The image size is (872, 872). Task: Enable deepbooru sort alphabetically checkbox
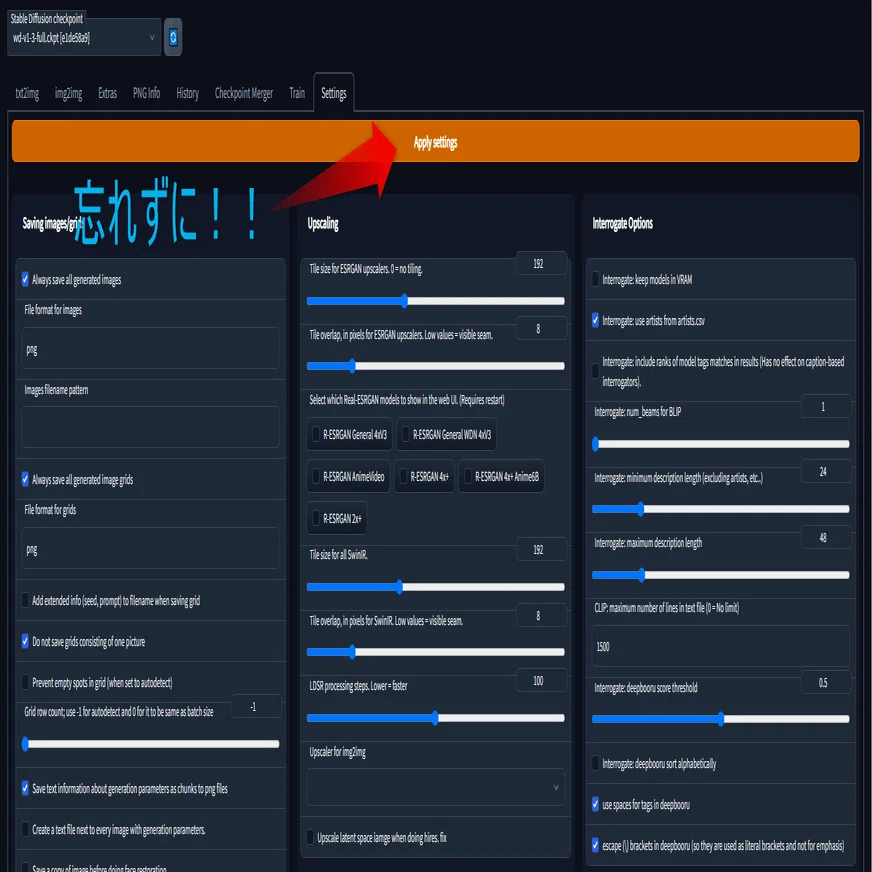coord(596,763)
